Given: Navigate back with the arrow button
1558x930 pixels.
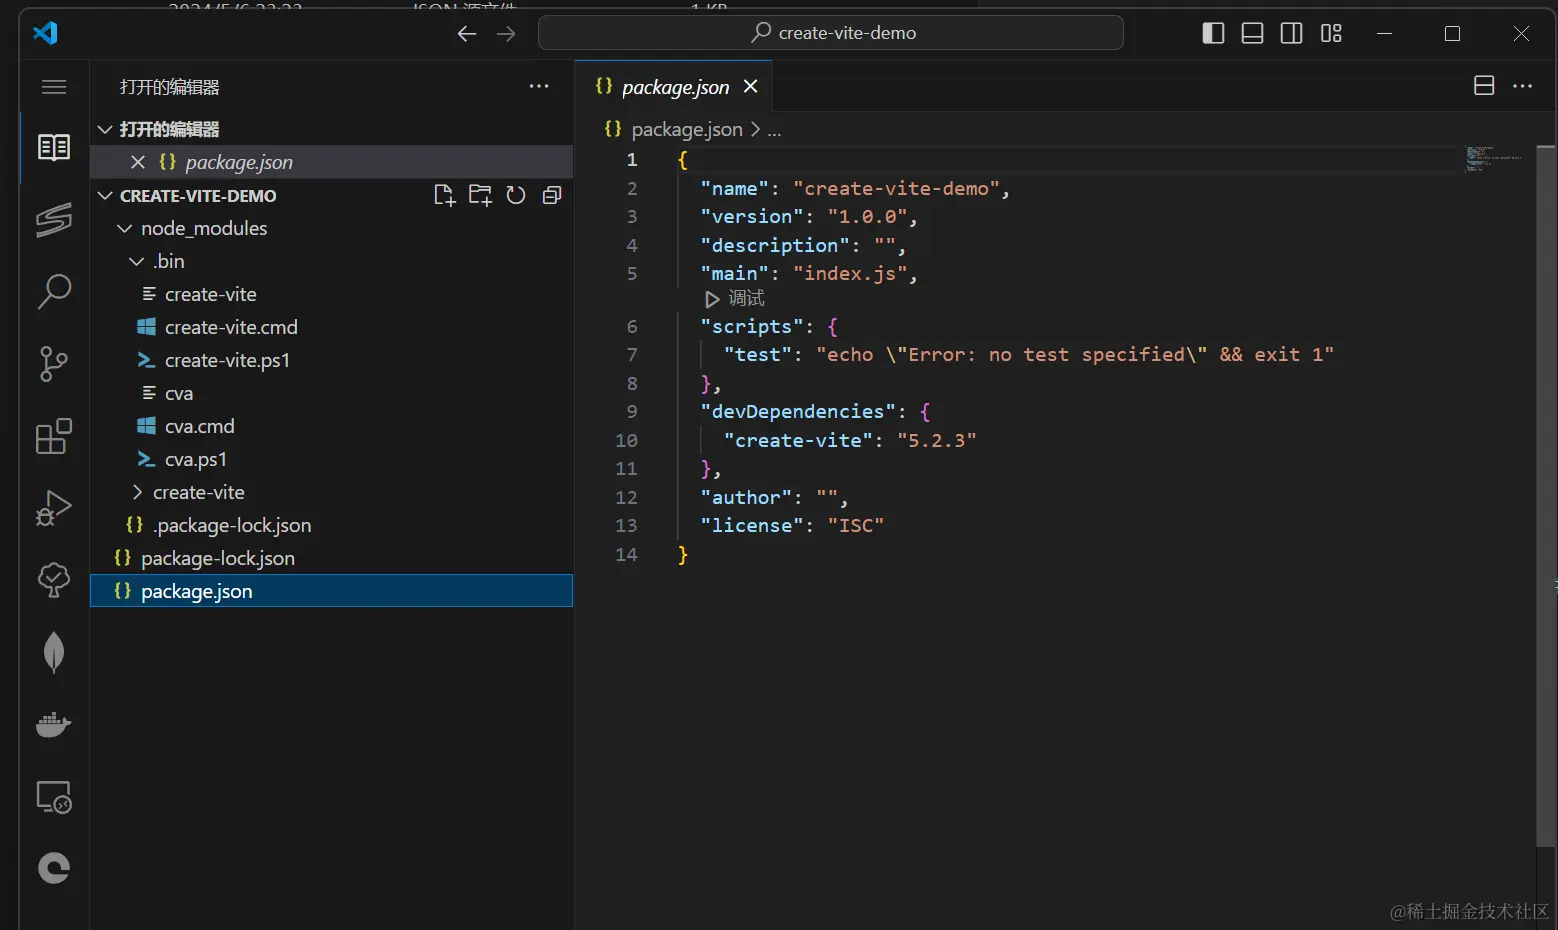Looking at the screenshot, I should click(466, 33).
